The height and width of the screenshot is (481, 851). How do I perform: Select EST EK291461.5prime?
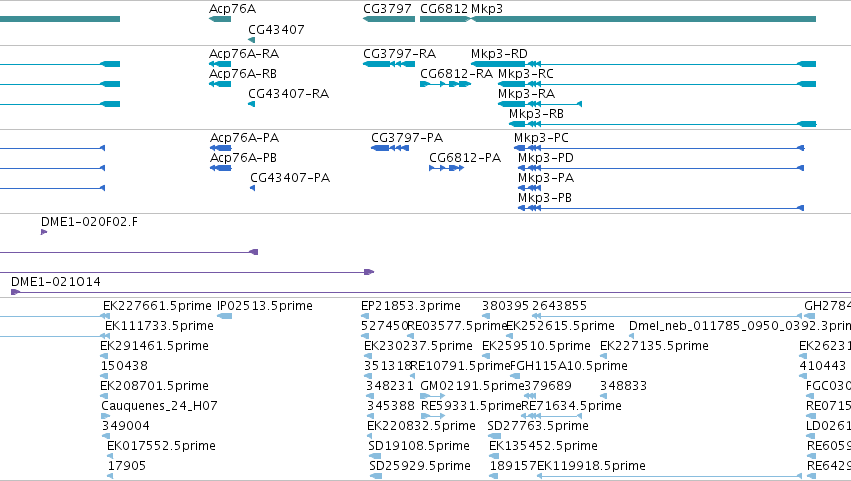pyautogui.click(x=154, y=346)
